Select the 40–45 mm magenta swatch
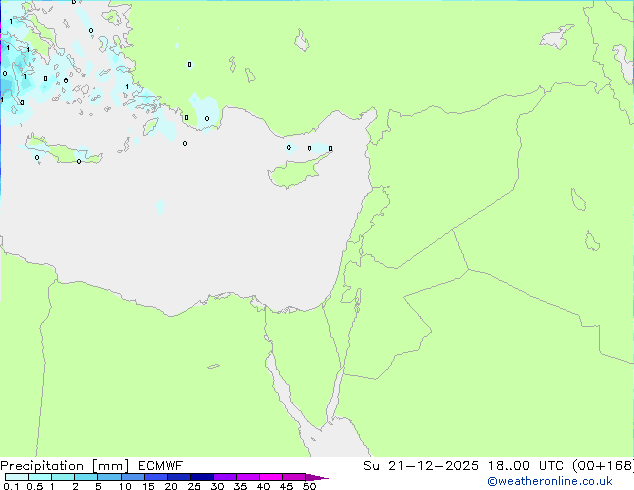Image resolution: width=634 pixels, height=490 pixels. 271,477
